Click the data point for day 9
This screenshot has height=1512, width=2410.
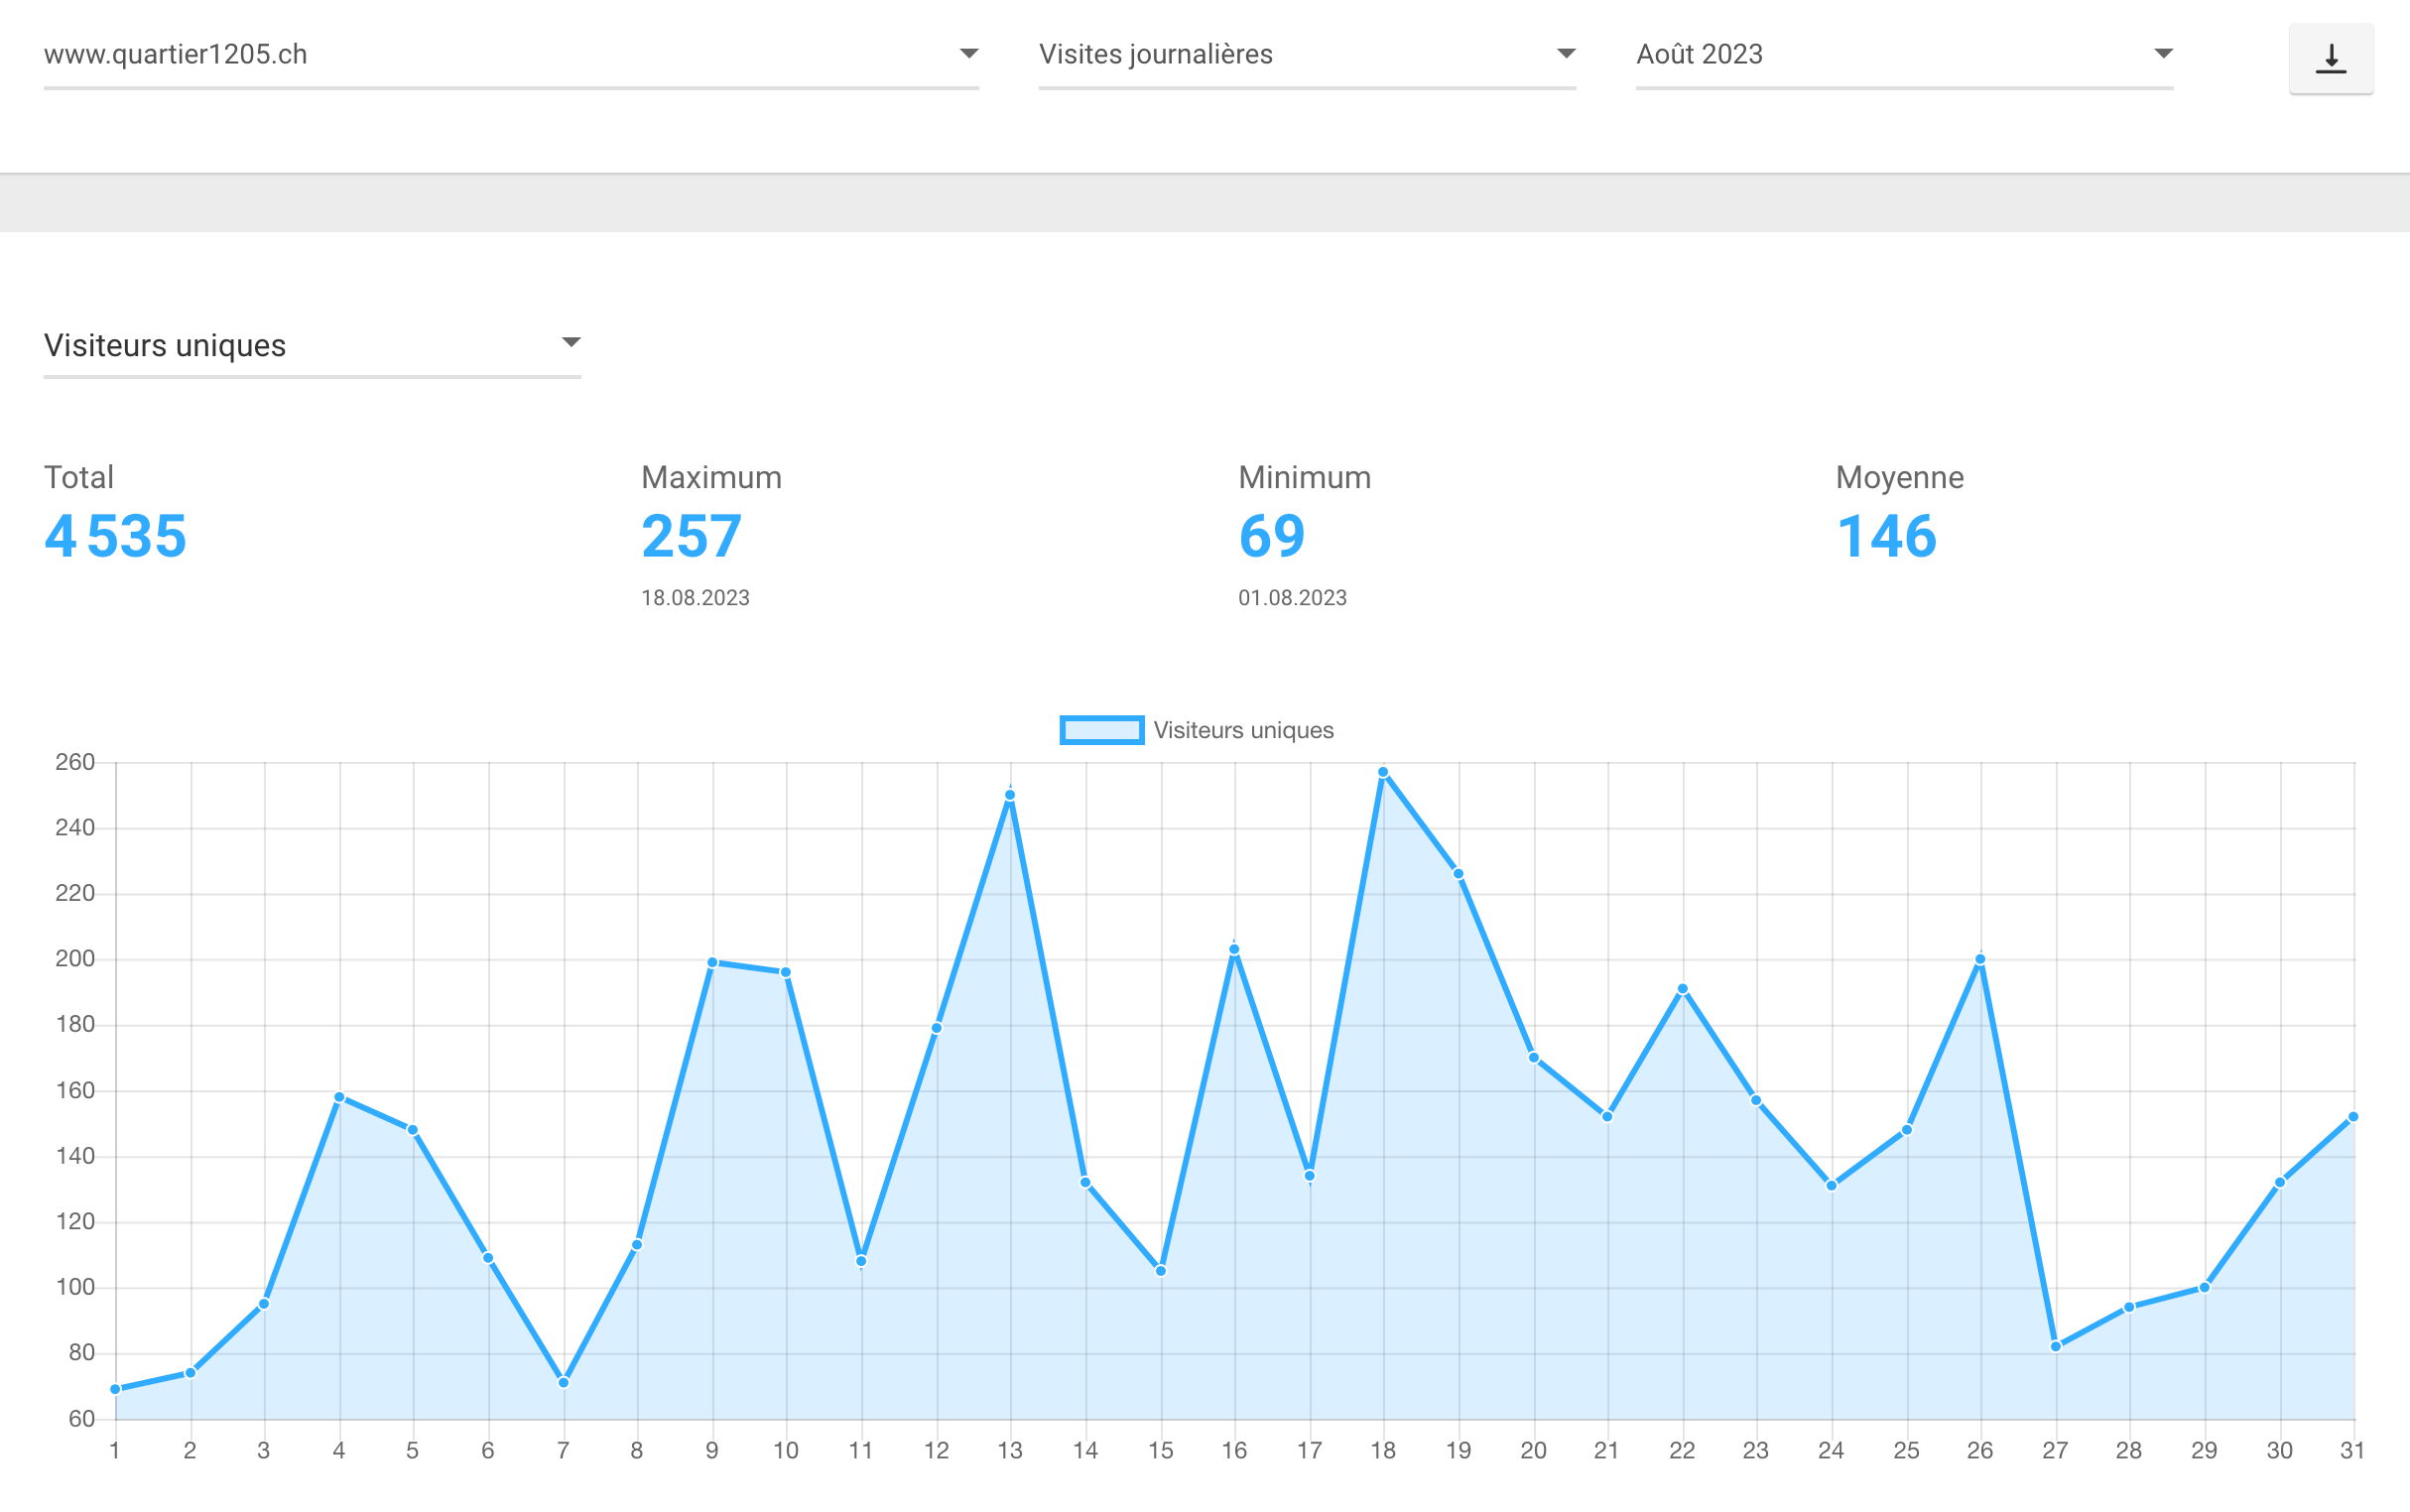712,963
